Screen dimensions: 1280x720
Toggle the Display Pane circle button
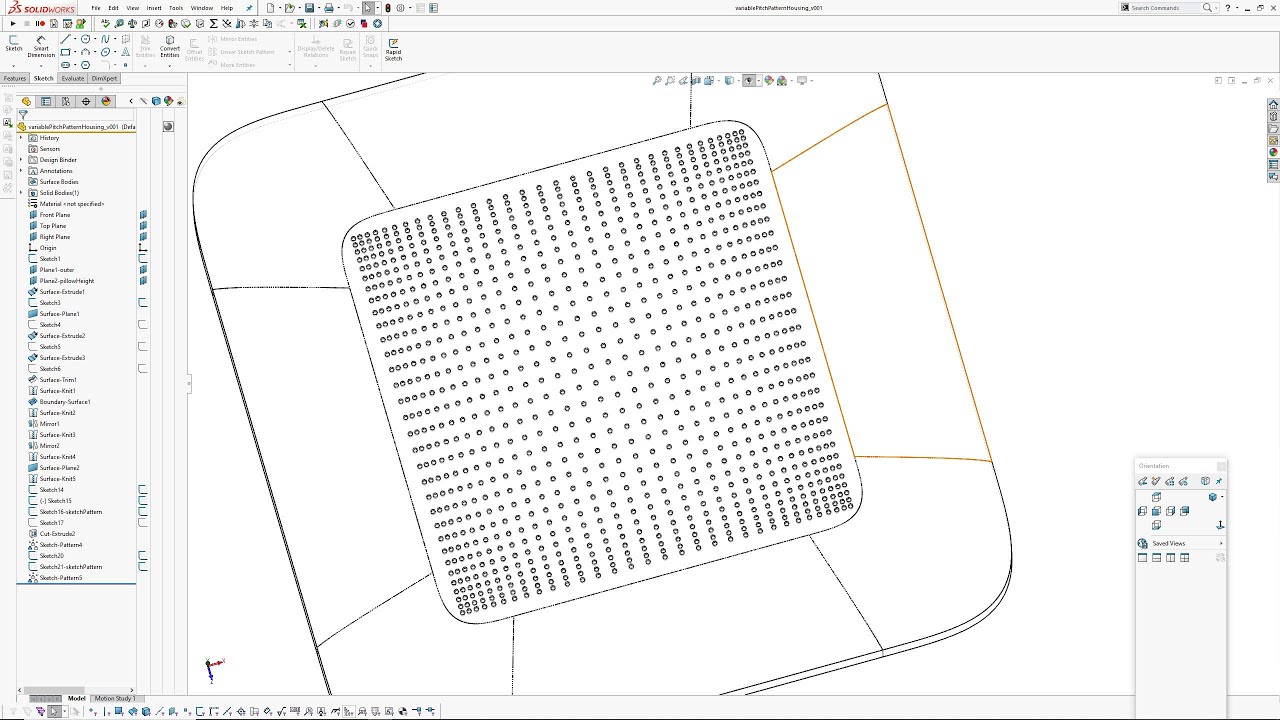pos(168,126)
